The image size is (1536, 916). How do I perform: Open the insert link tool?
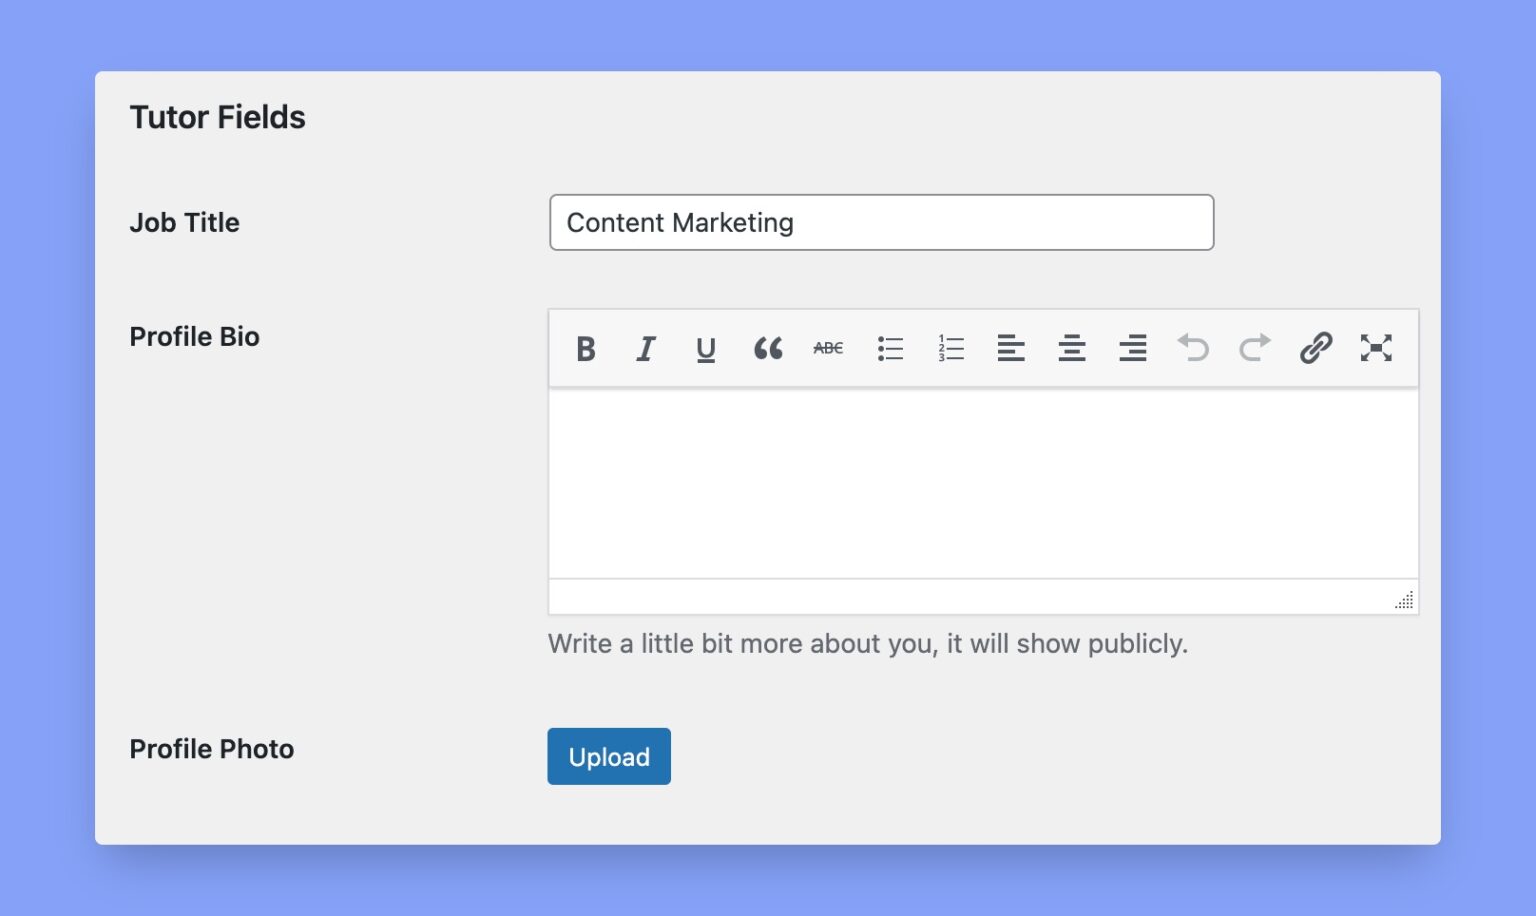[x=1315, y=348]
